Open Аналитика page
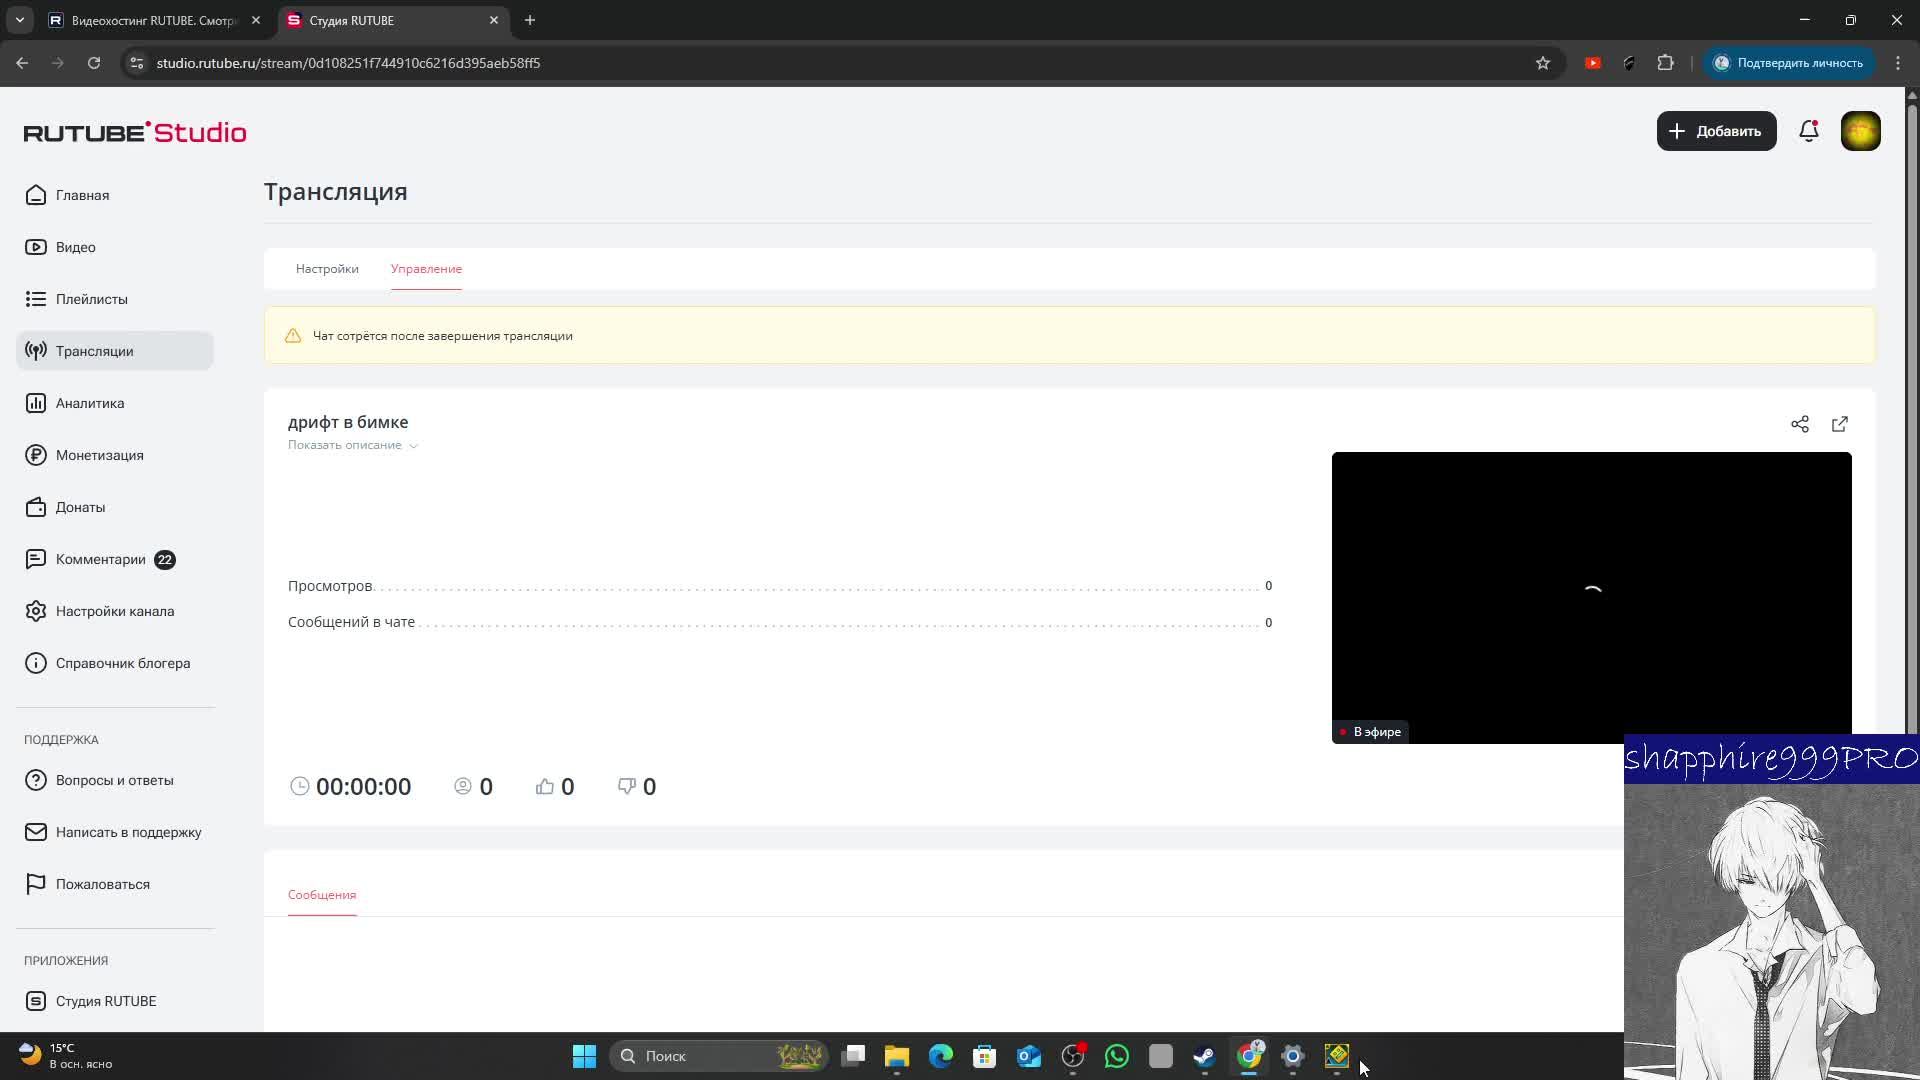 tap(115, 403)
